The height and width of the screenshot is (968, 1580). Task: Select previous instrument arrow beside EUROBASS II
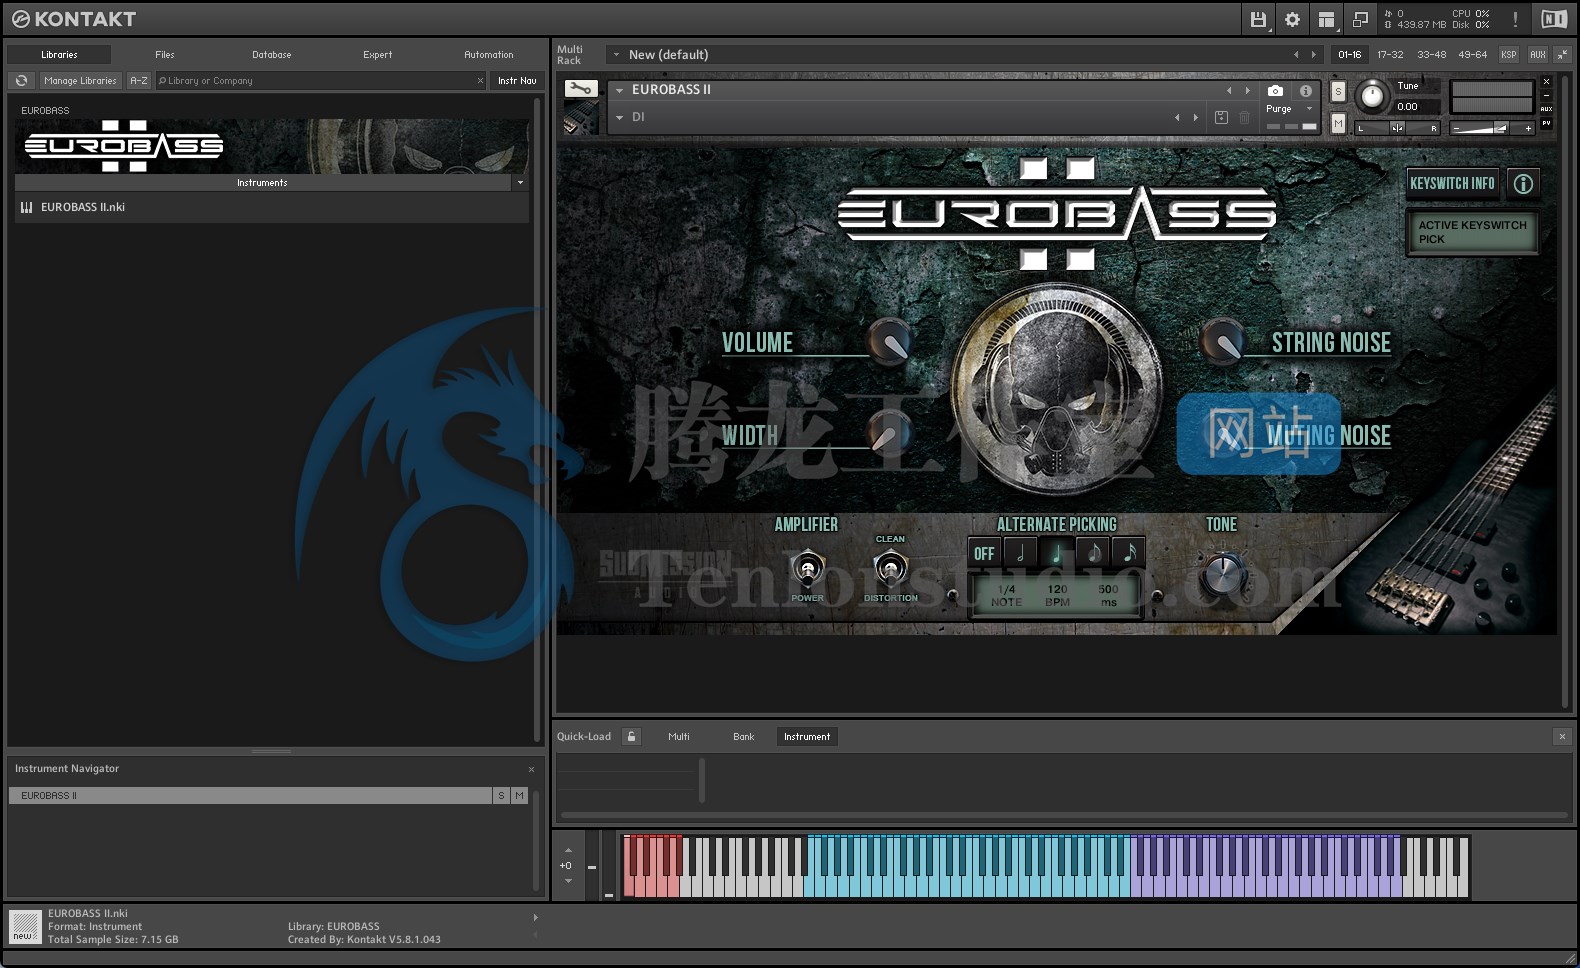(x=1229, y=90)
